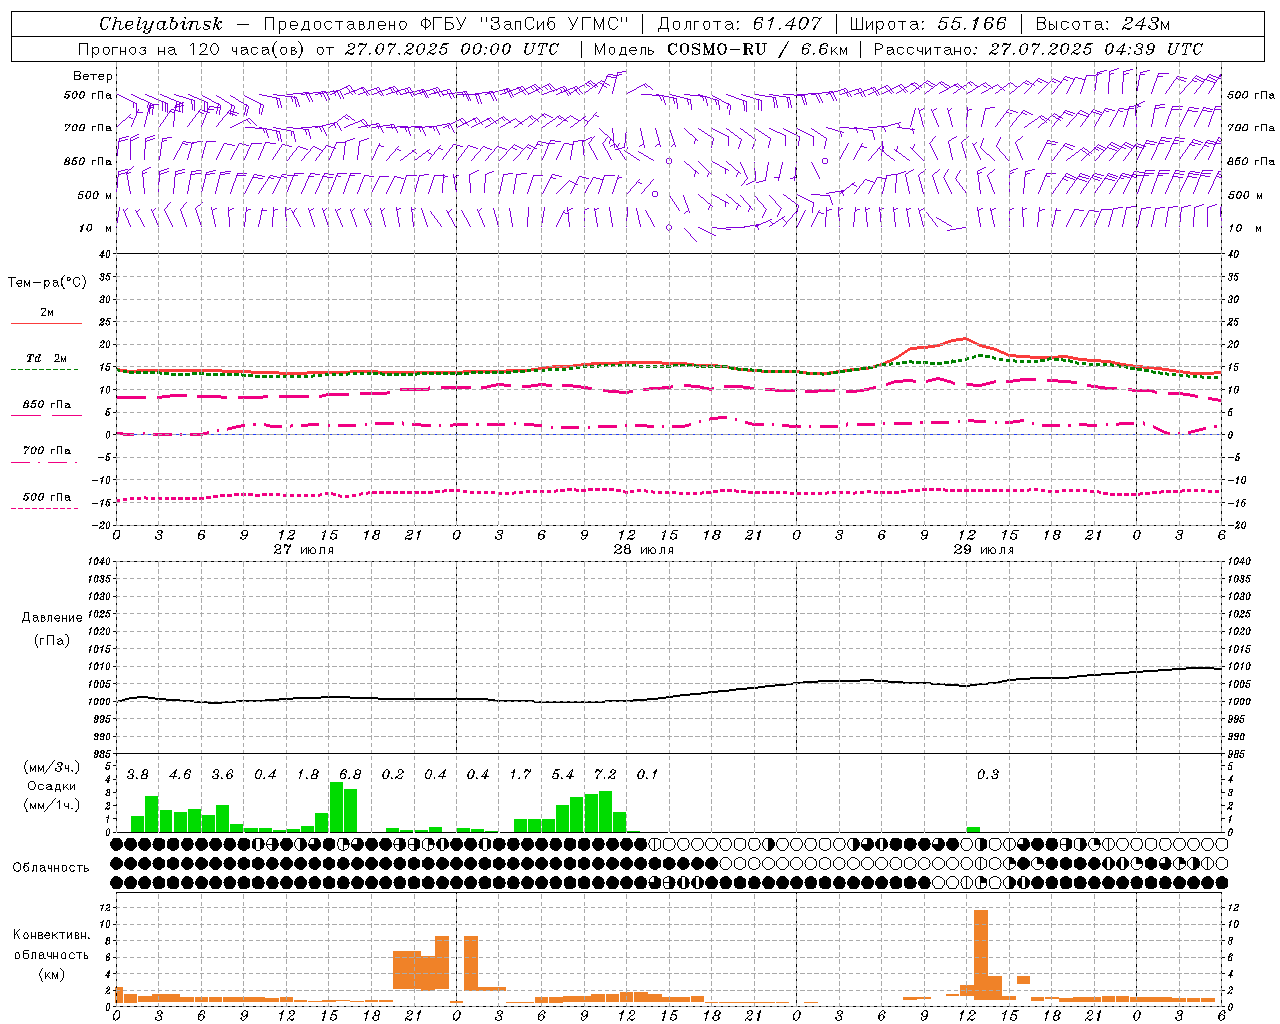1280x1024 pixels.
Task: Click the 'Ветер' wind panel label
Action: [92, 76]
